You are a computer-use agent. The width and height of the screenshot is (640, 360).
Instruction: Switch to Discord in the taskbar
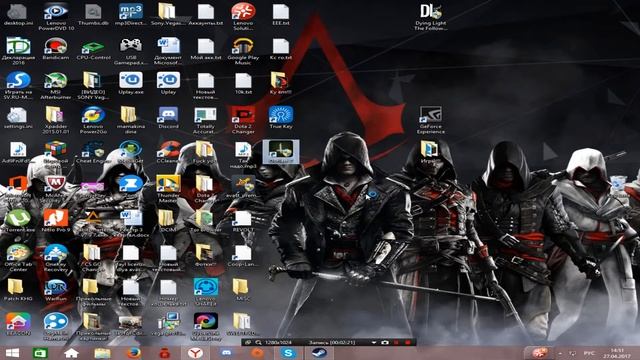[x=227, y=353]
